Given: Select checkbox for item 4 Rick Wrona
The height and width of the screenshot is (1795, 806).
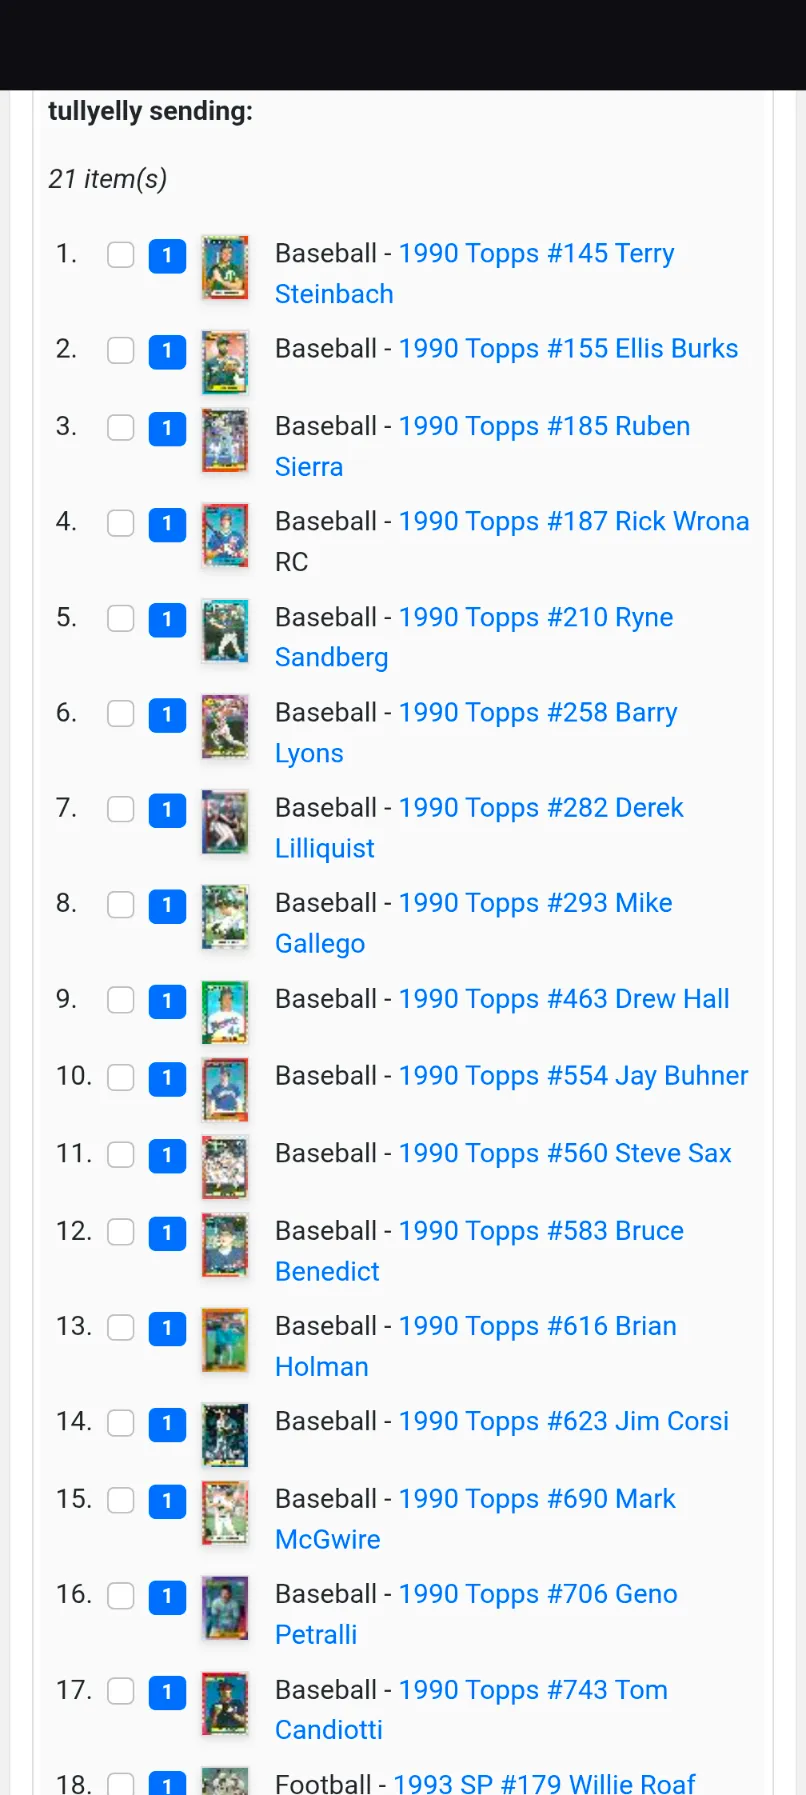Looking at the screenshot, I should [x=121, y=523].
